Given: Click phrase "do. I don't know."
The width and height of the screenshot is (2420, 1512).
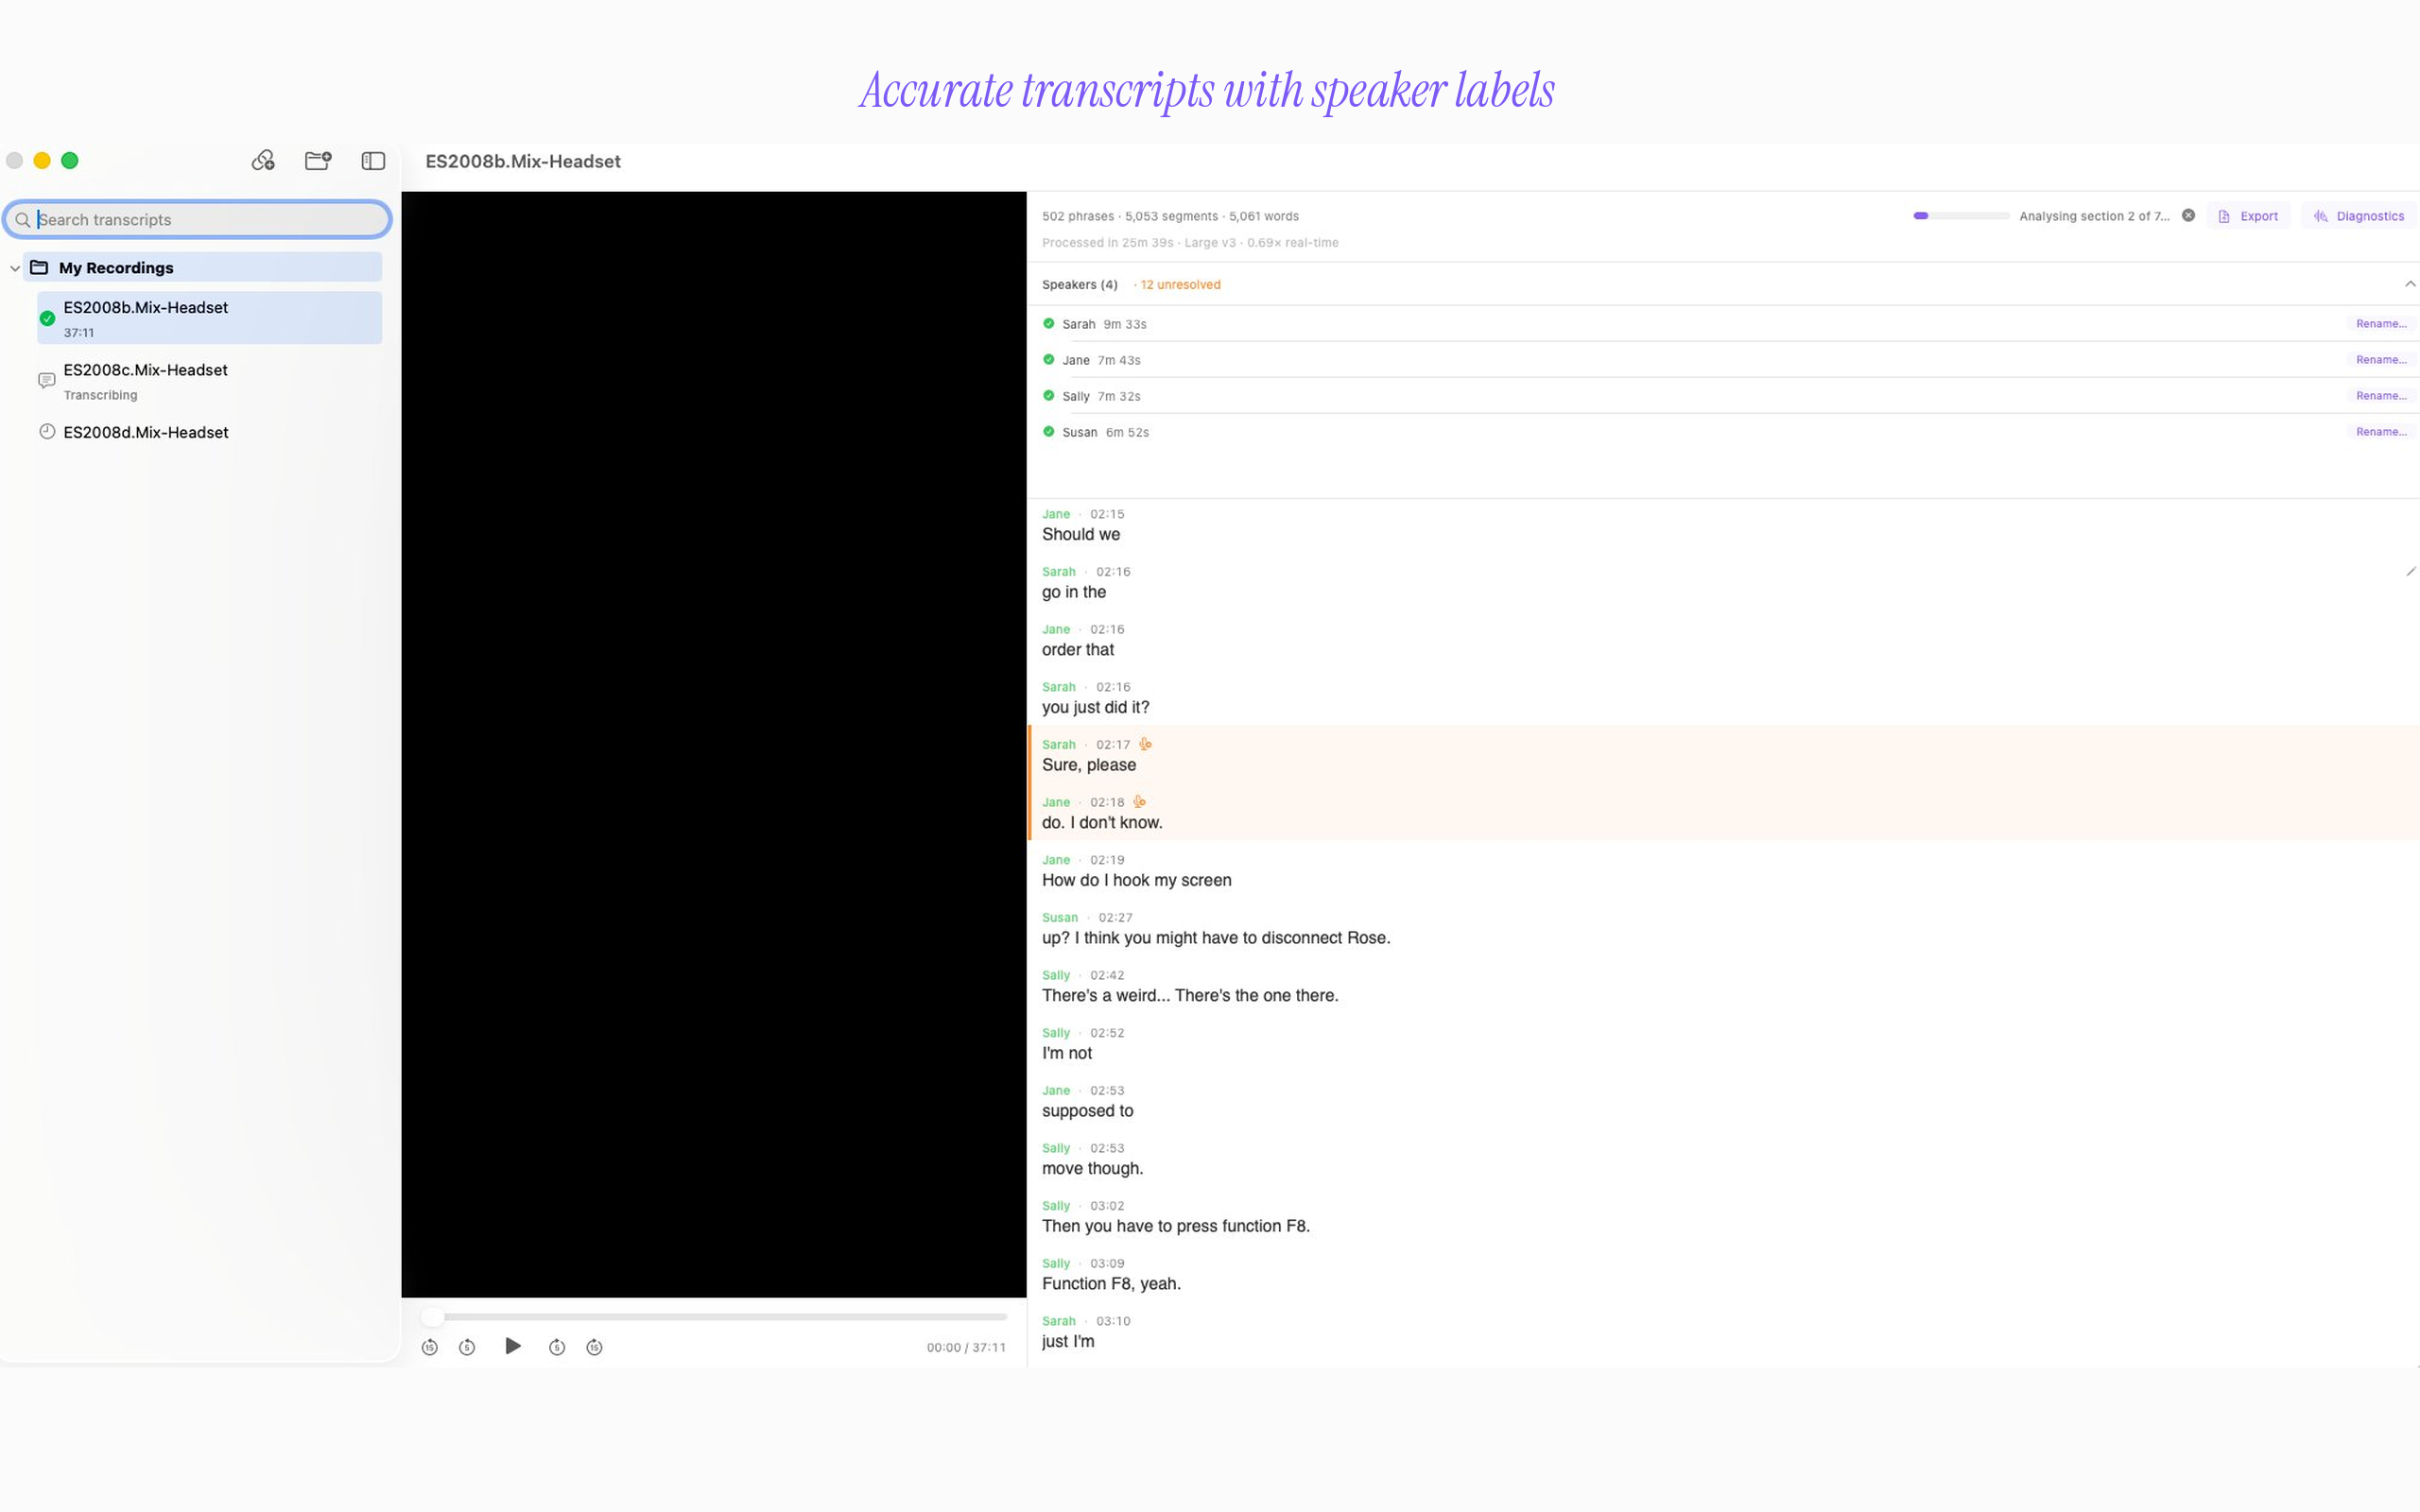Looking at the screenshot, I should tap(1102, 823).
